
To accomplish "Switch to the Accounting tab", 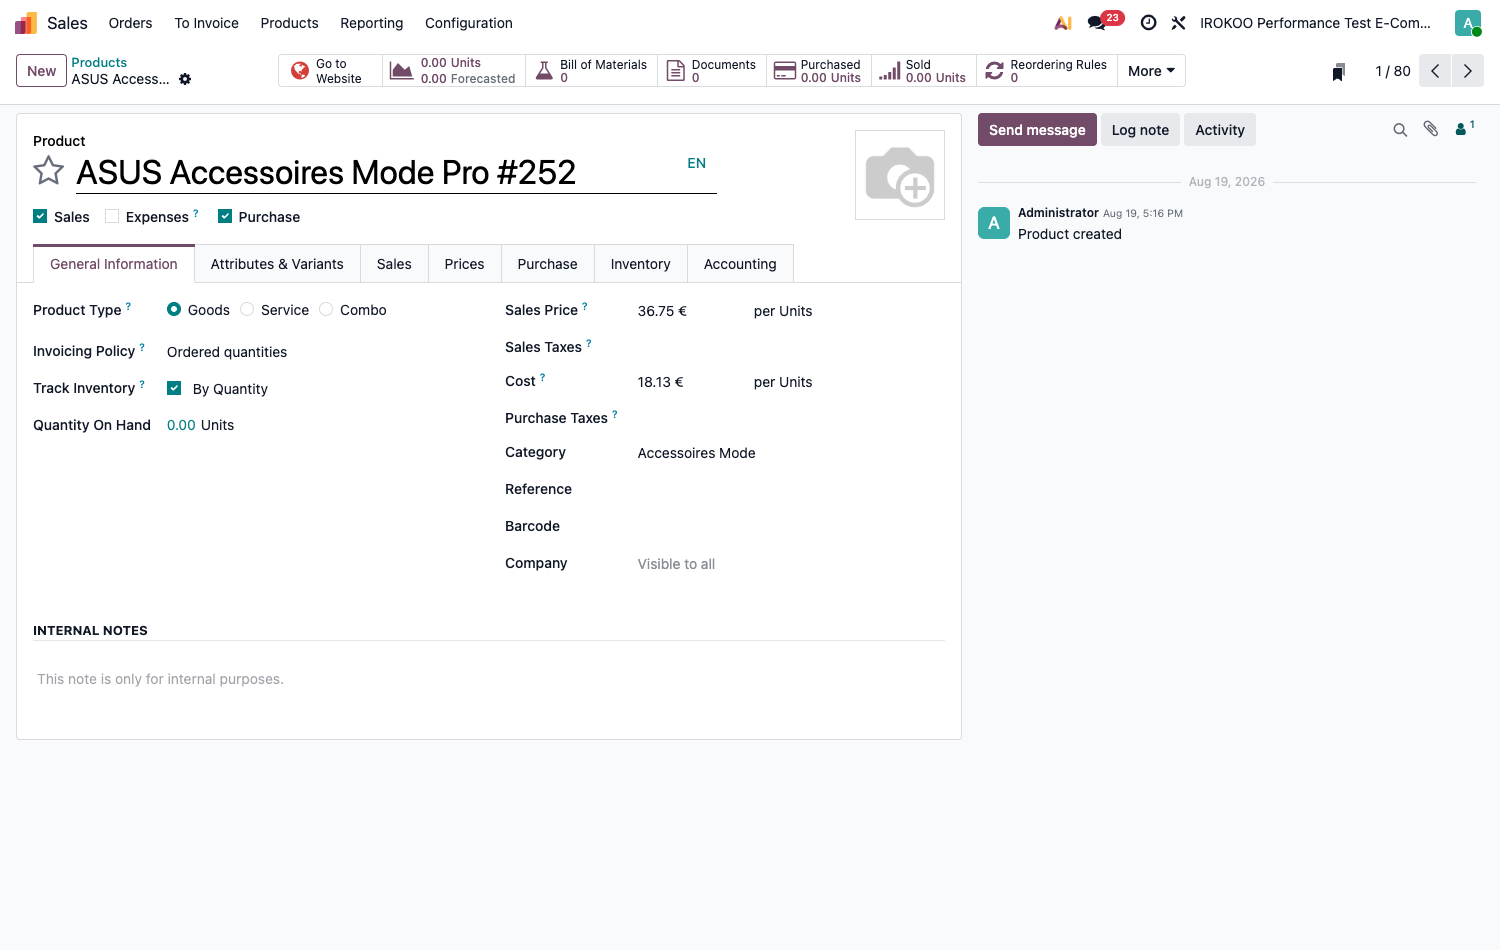I will pos(740,264).
